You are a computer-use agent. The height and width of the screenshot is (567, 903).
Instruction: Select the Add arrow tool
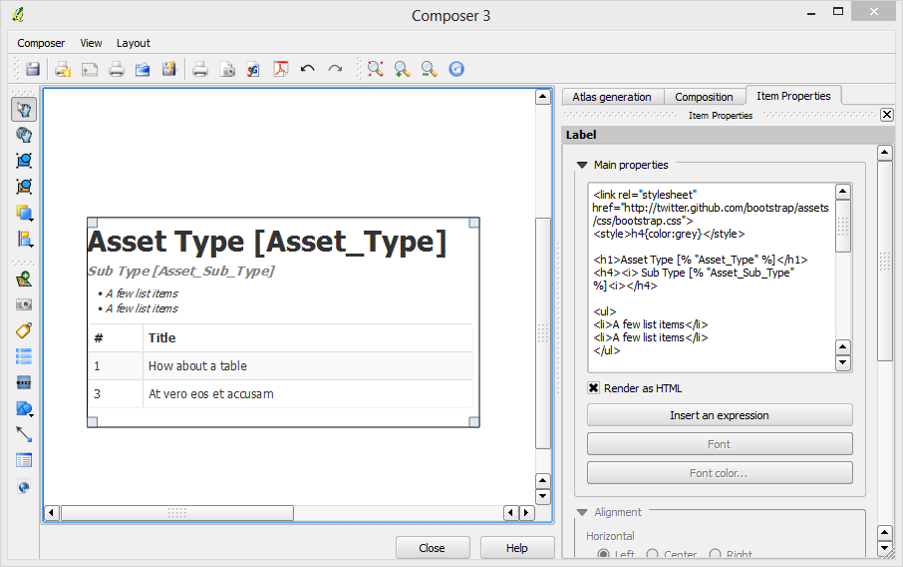(24, 434)
